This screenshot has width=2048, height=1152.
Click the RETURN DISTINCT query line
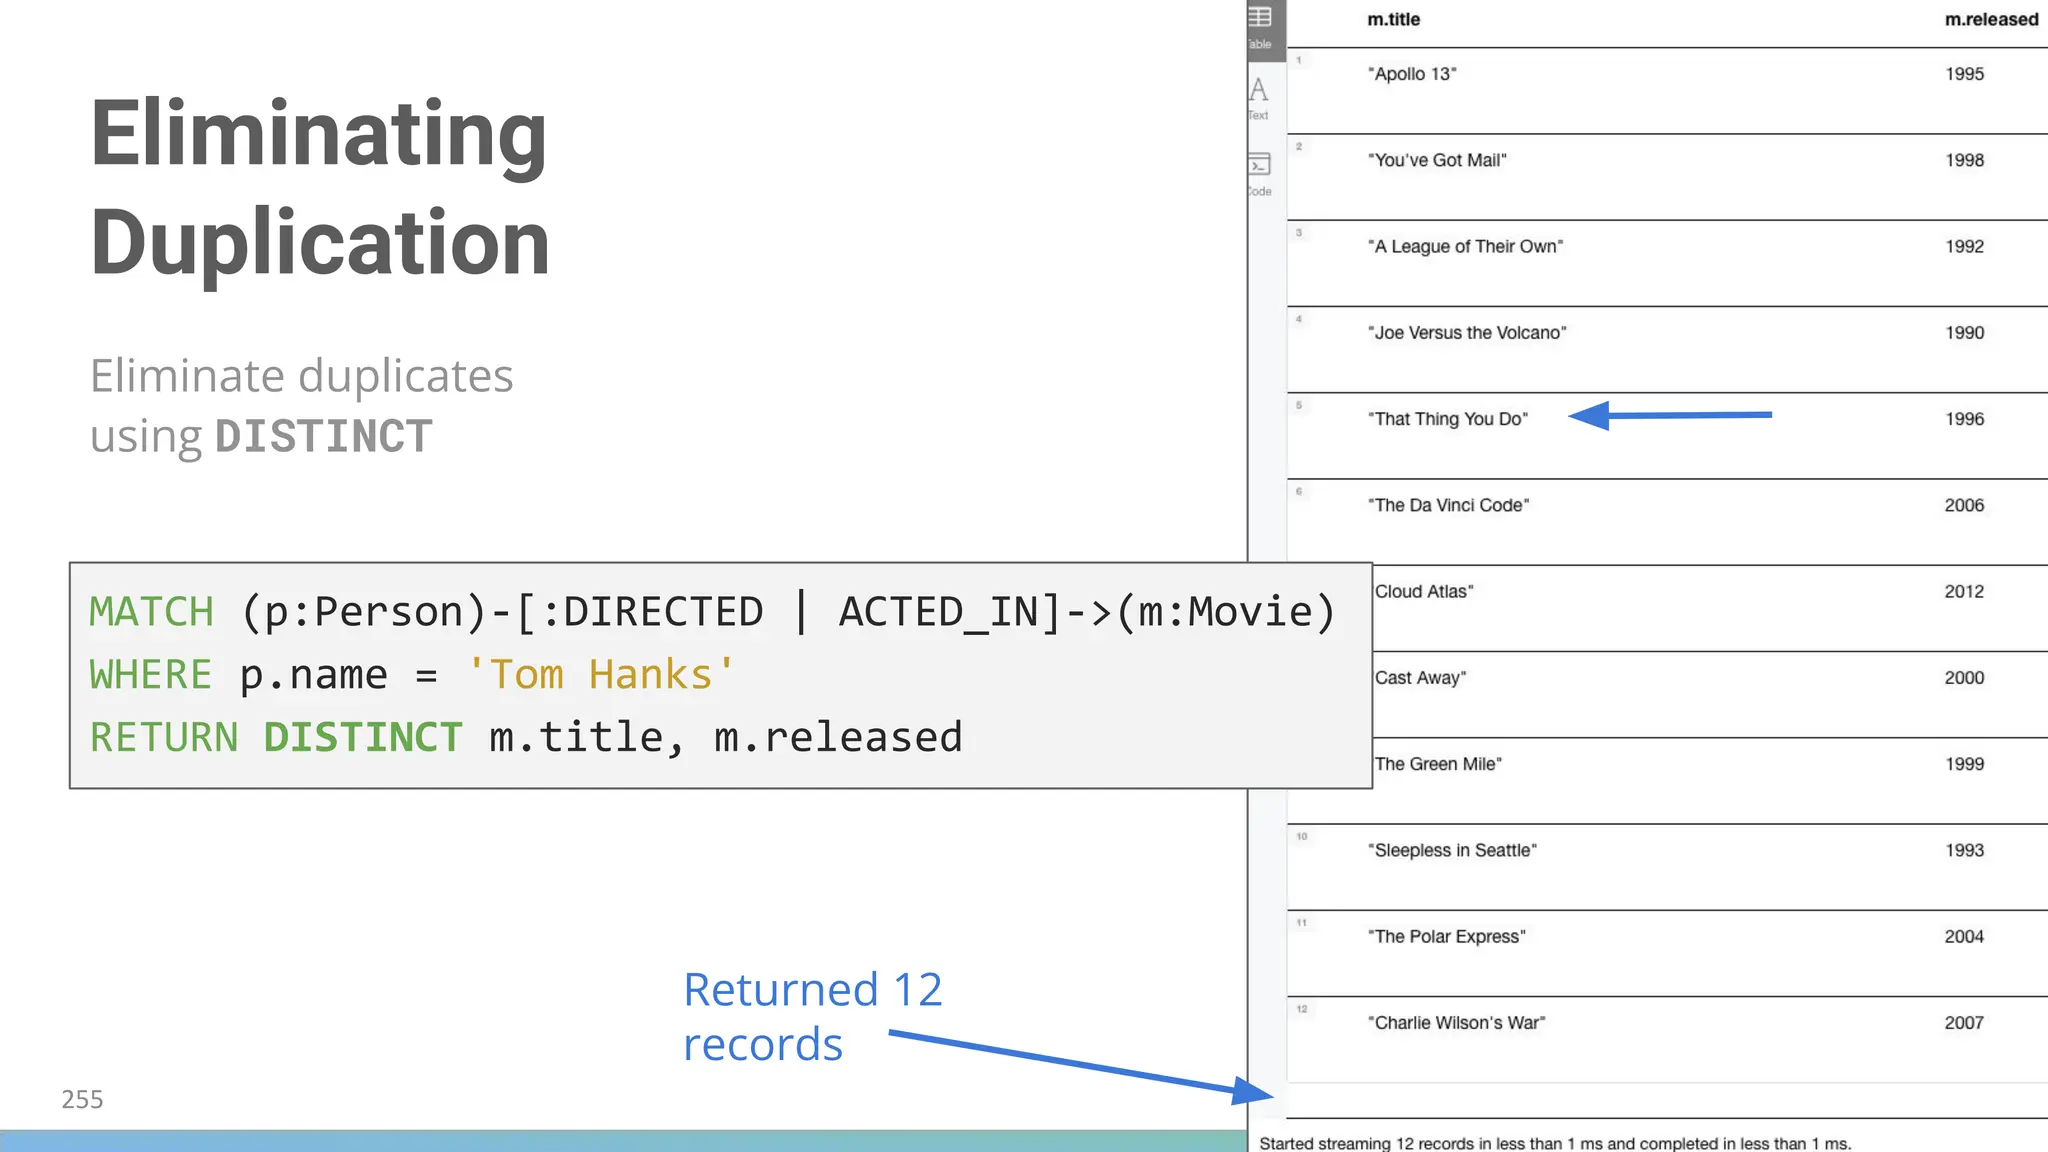pos(526,738)
